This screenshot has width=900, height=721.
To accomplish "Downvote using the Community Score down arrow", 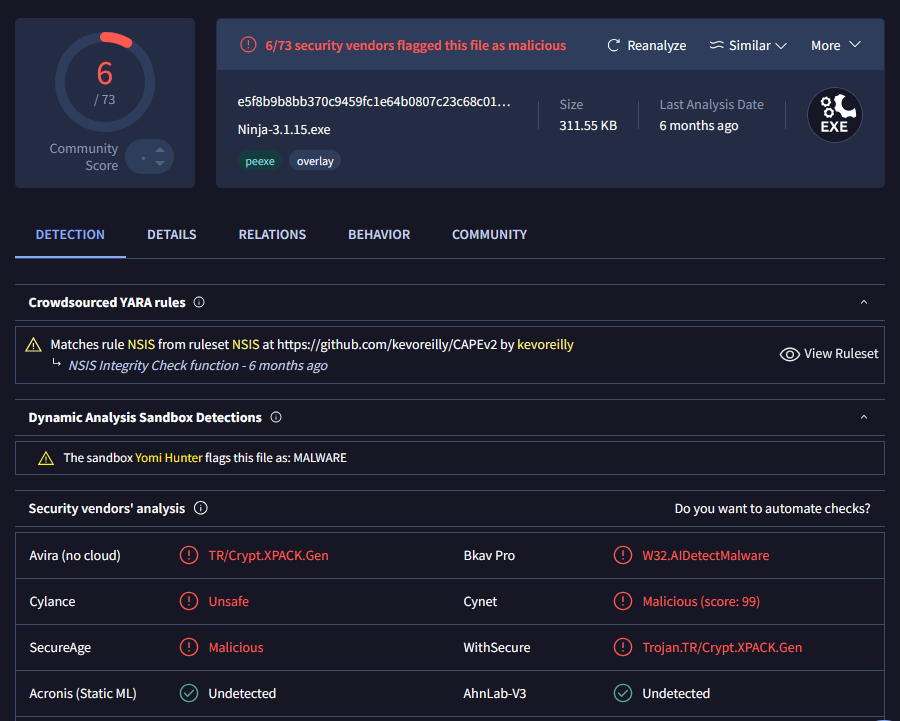I will click(x=160, y=164).
